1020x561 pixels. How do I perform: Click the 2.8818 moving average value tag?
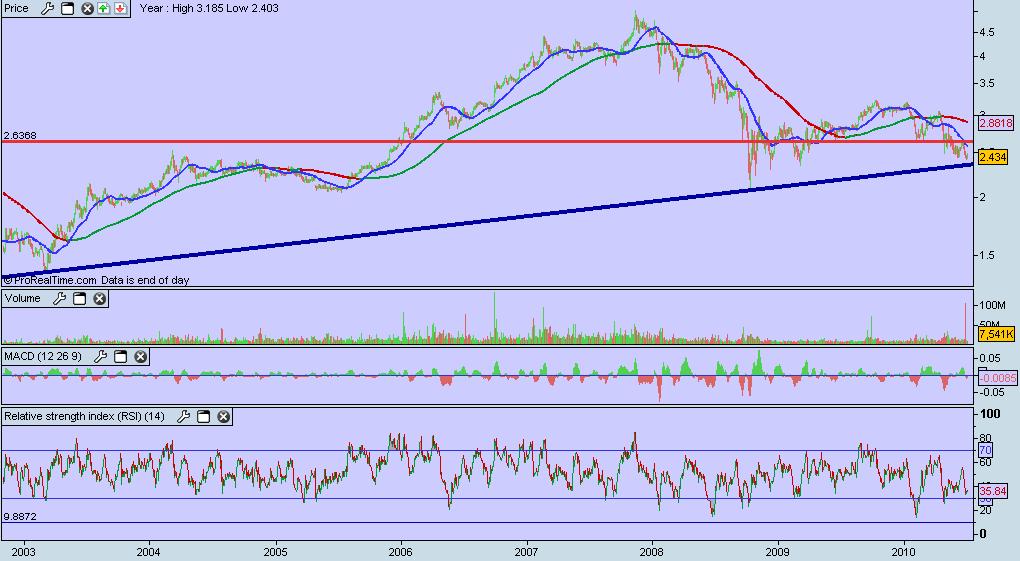(x=995, y=123)
